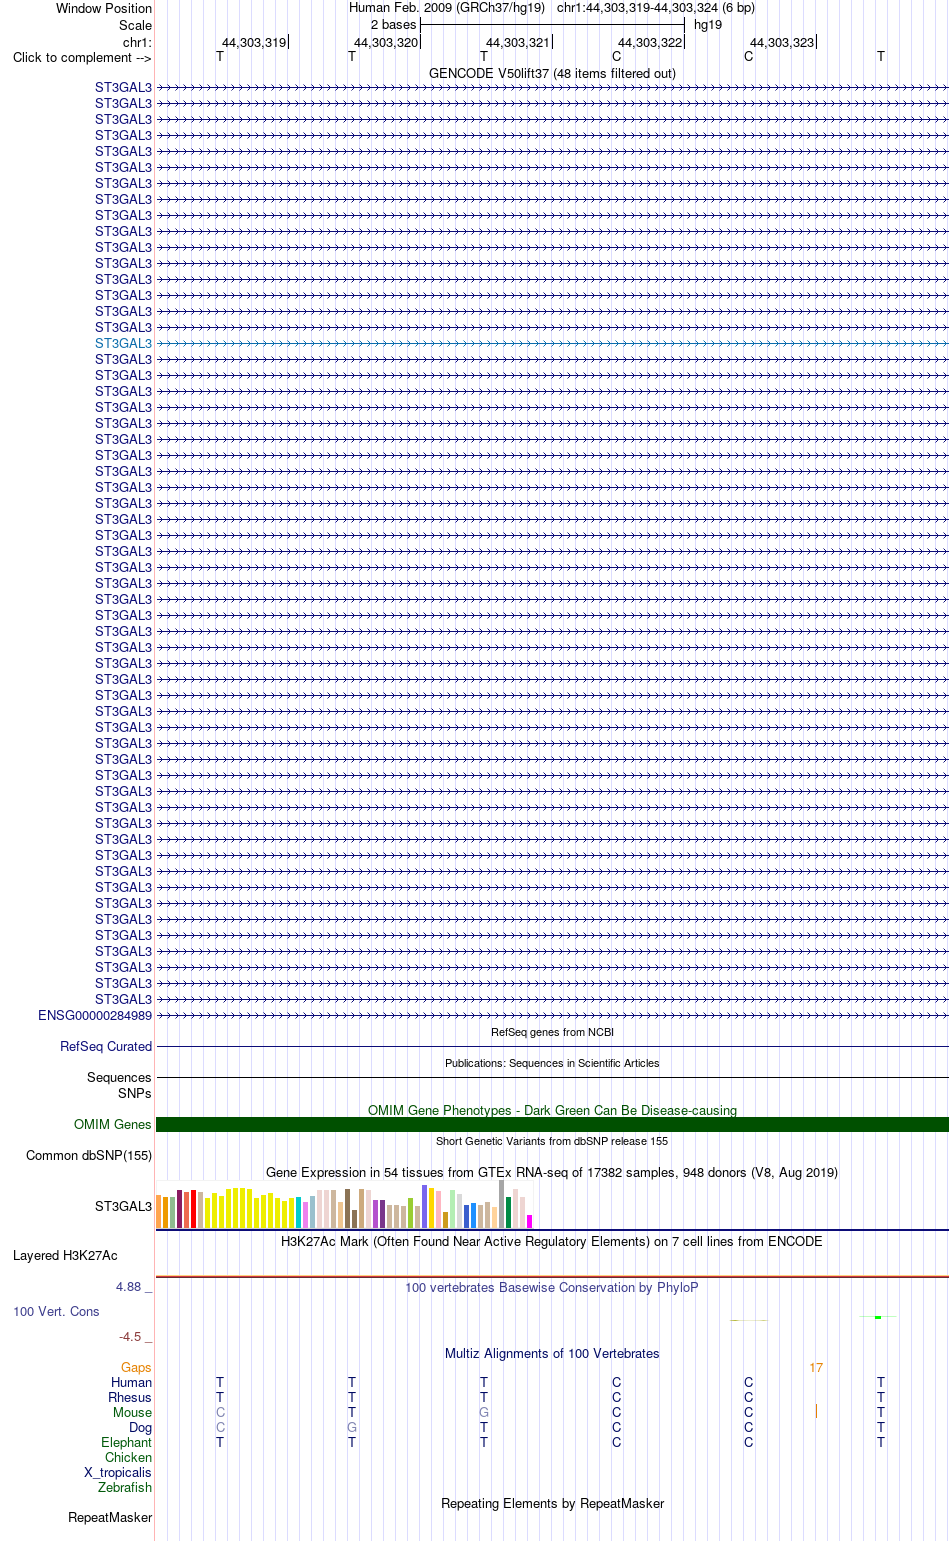Click 'Short Genetic Variants from dbSNP release 155'
The image size is (950, 1541).
[552, 1141]
